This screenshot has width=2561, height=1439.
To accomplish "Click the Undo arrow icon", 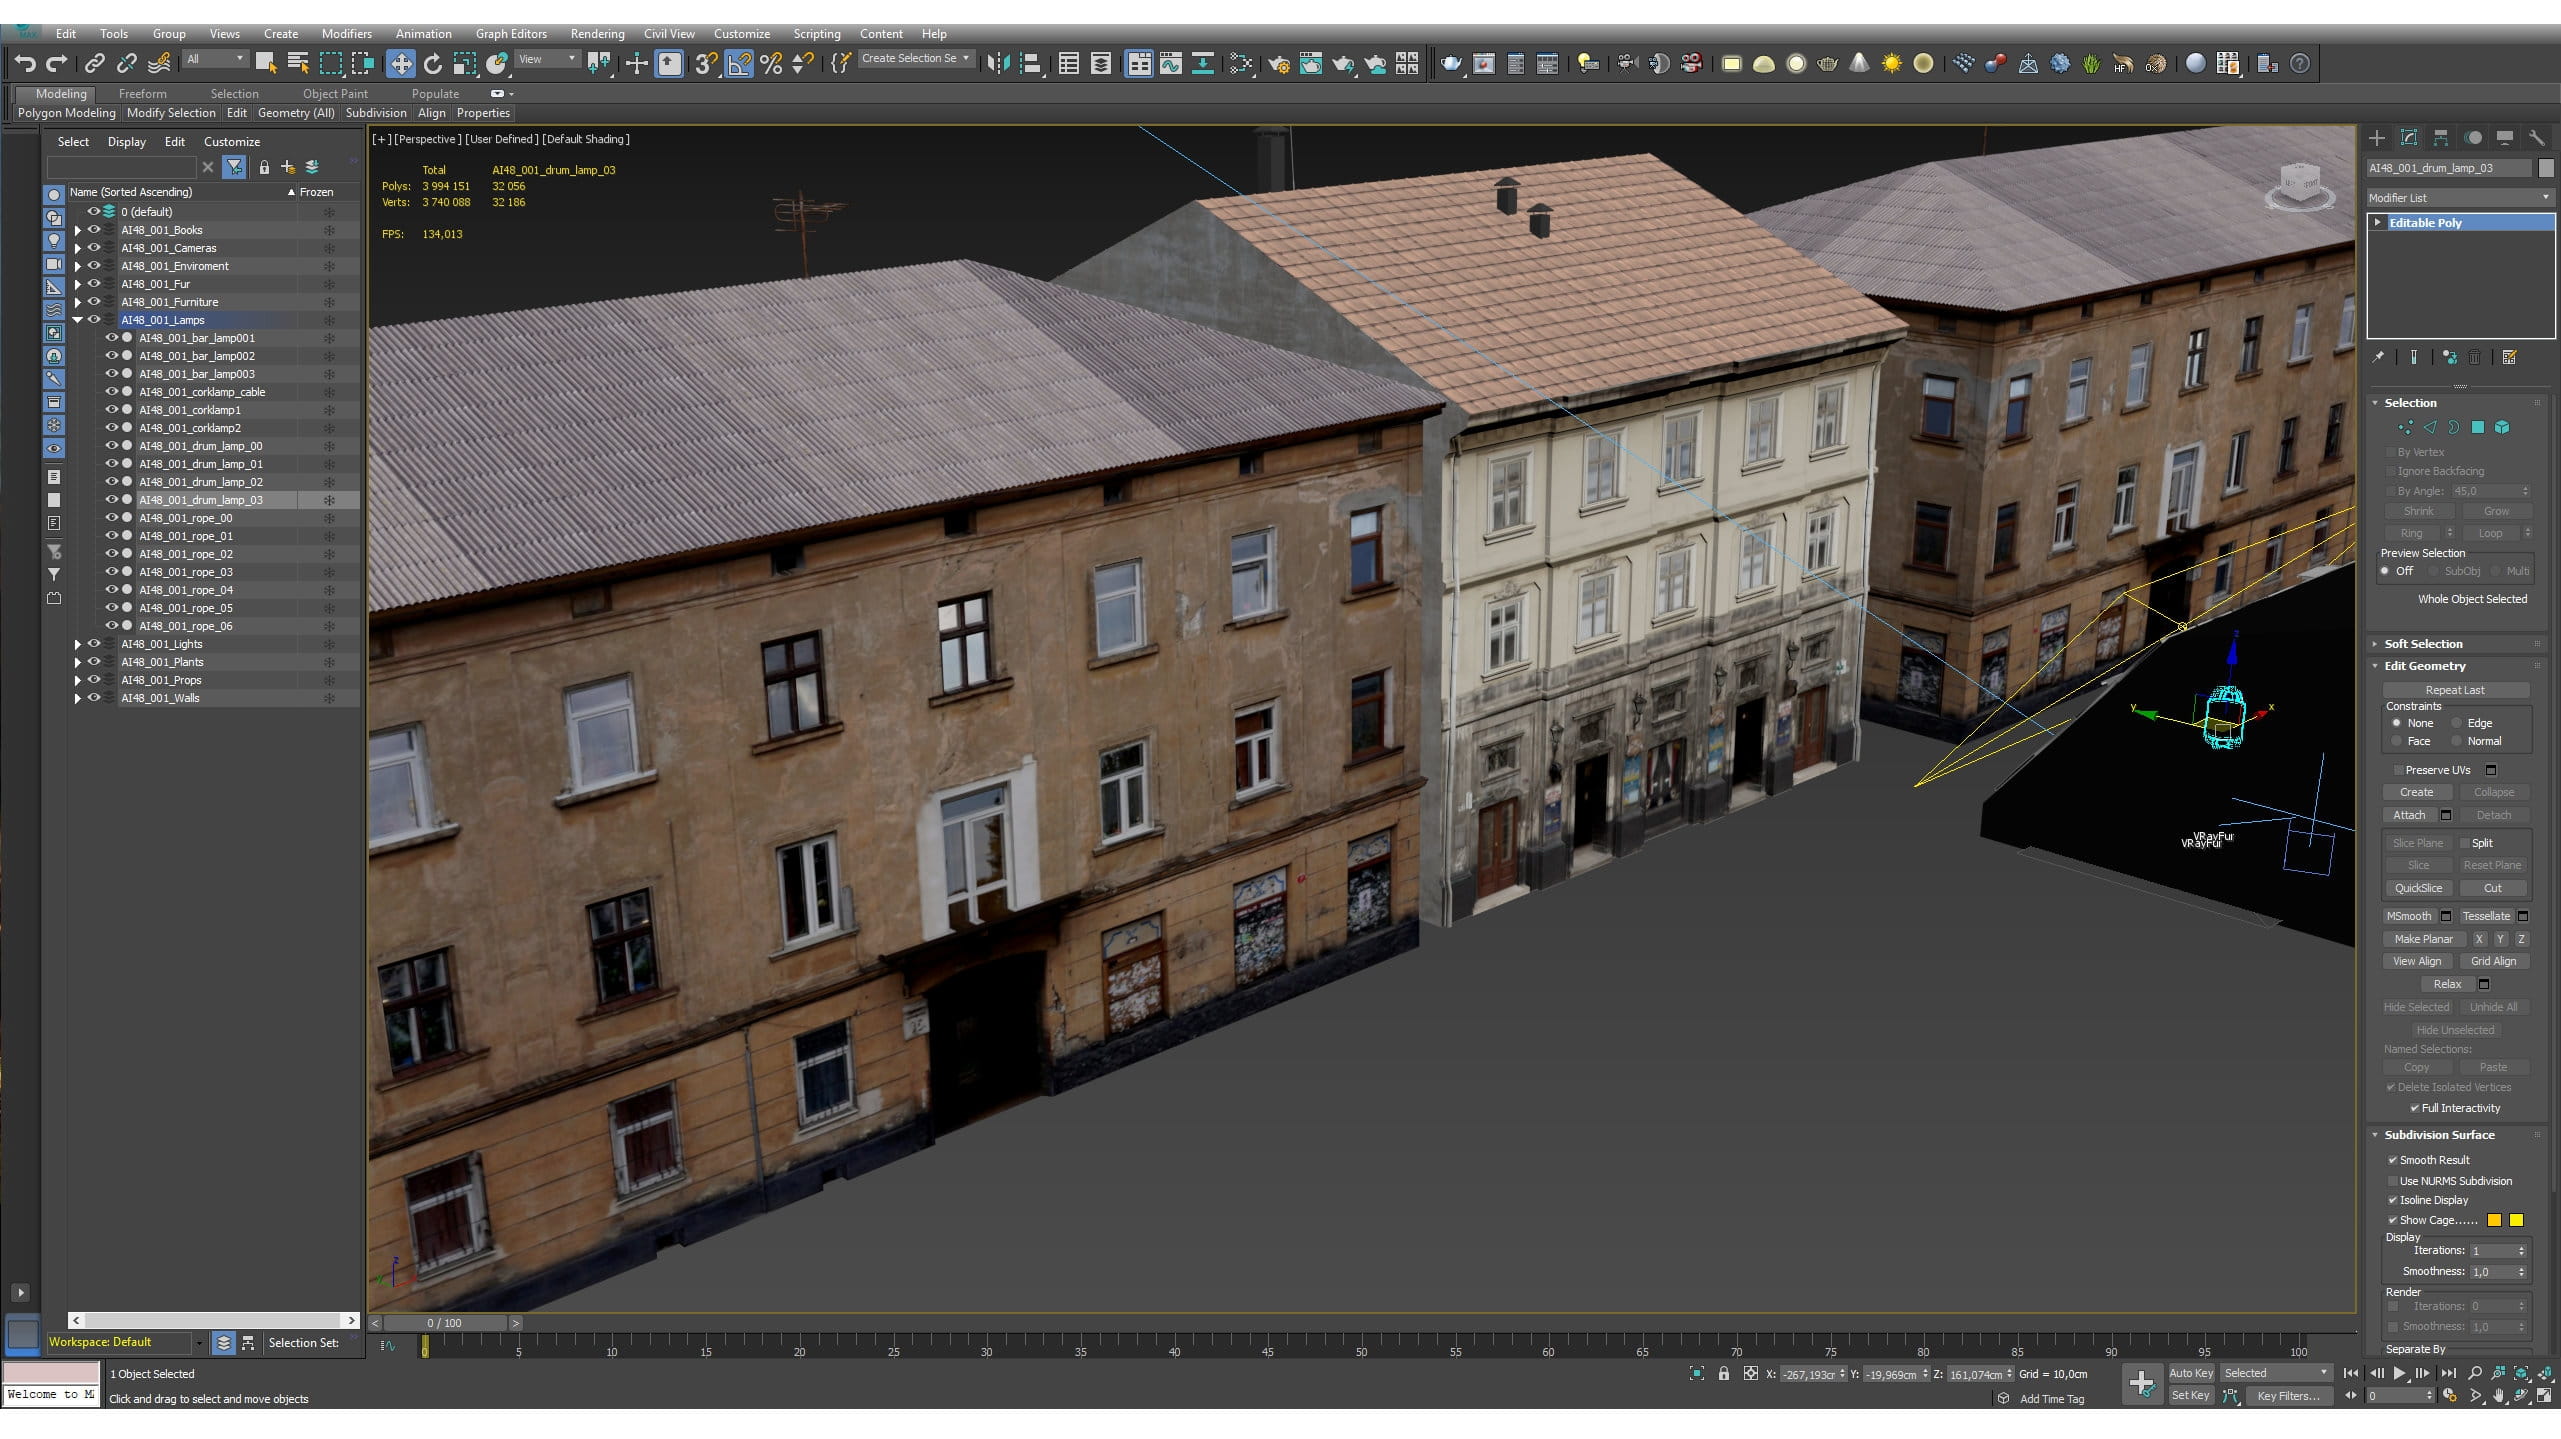I will click(x=25, y=64).
